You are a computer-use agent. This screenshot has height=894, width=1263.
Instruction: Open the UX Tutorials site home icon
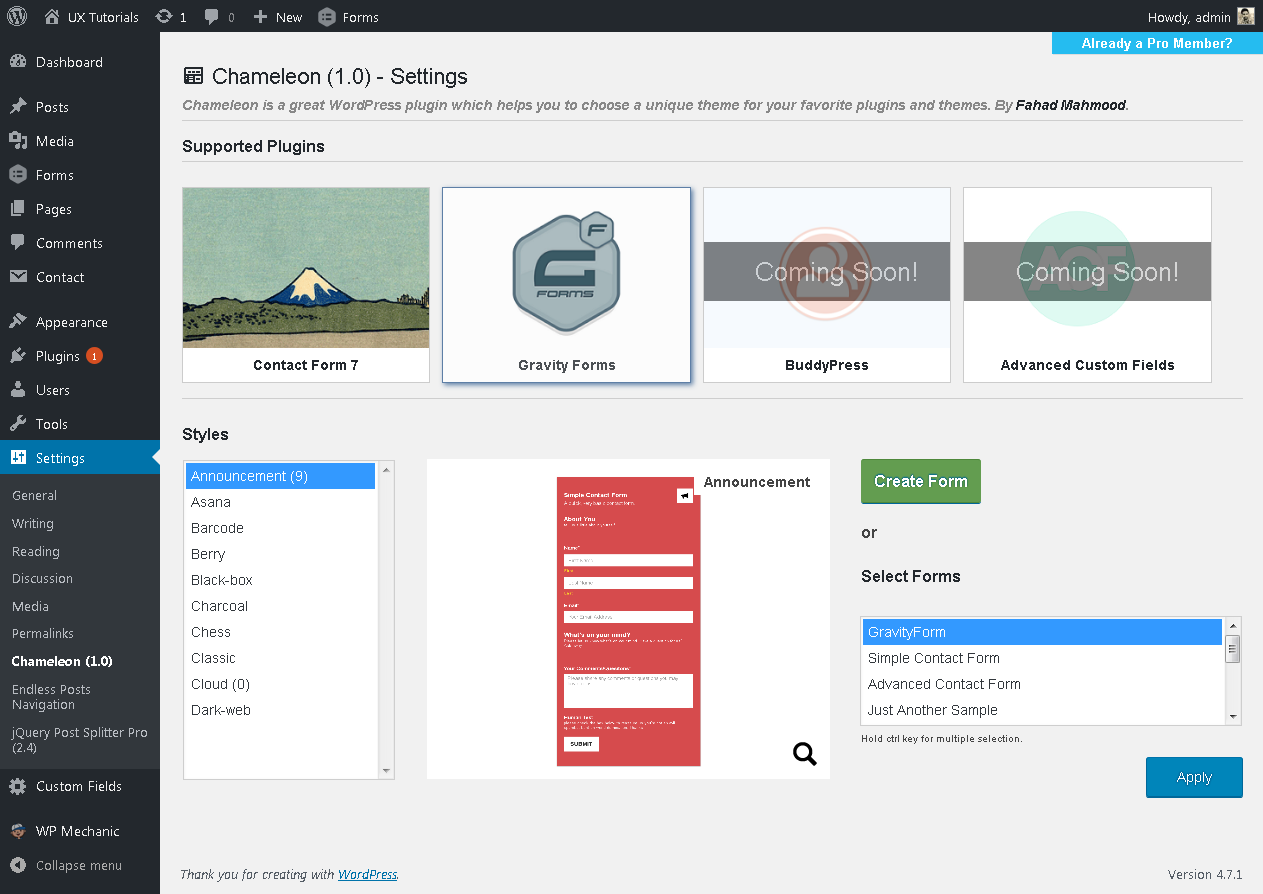[52, 17]
